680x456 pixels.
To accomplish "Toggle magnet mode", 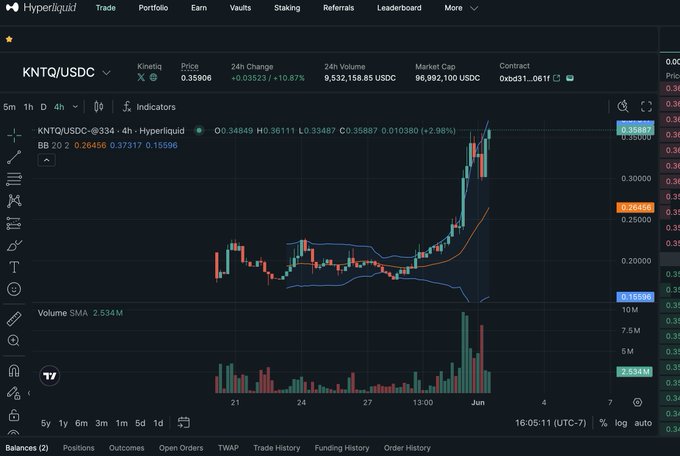I will 14,371.
